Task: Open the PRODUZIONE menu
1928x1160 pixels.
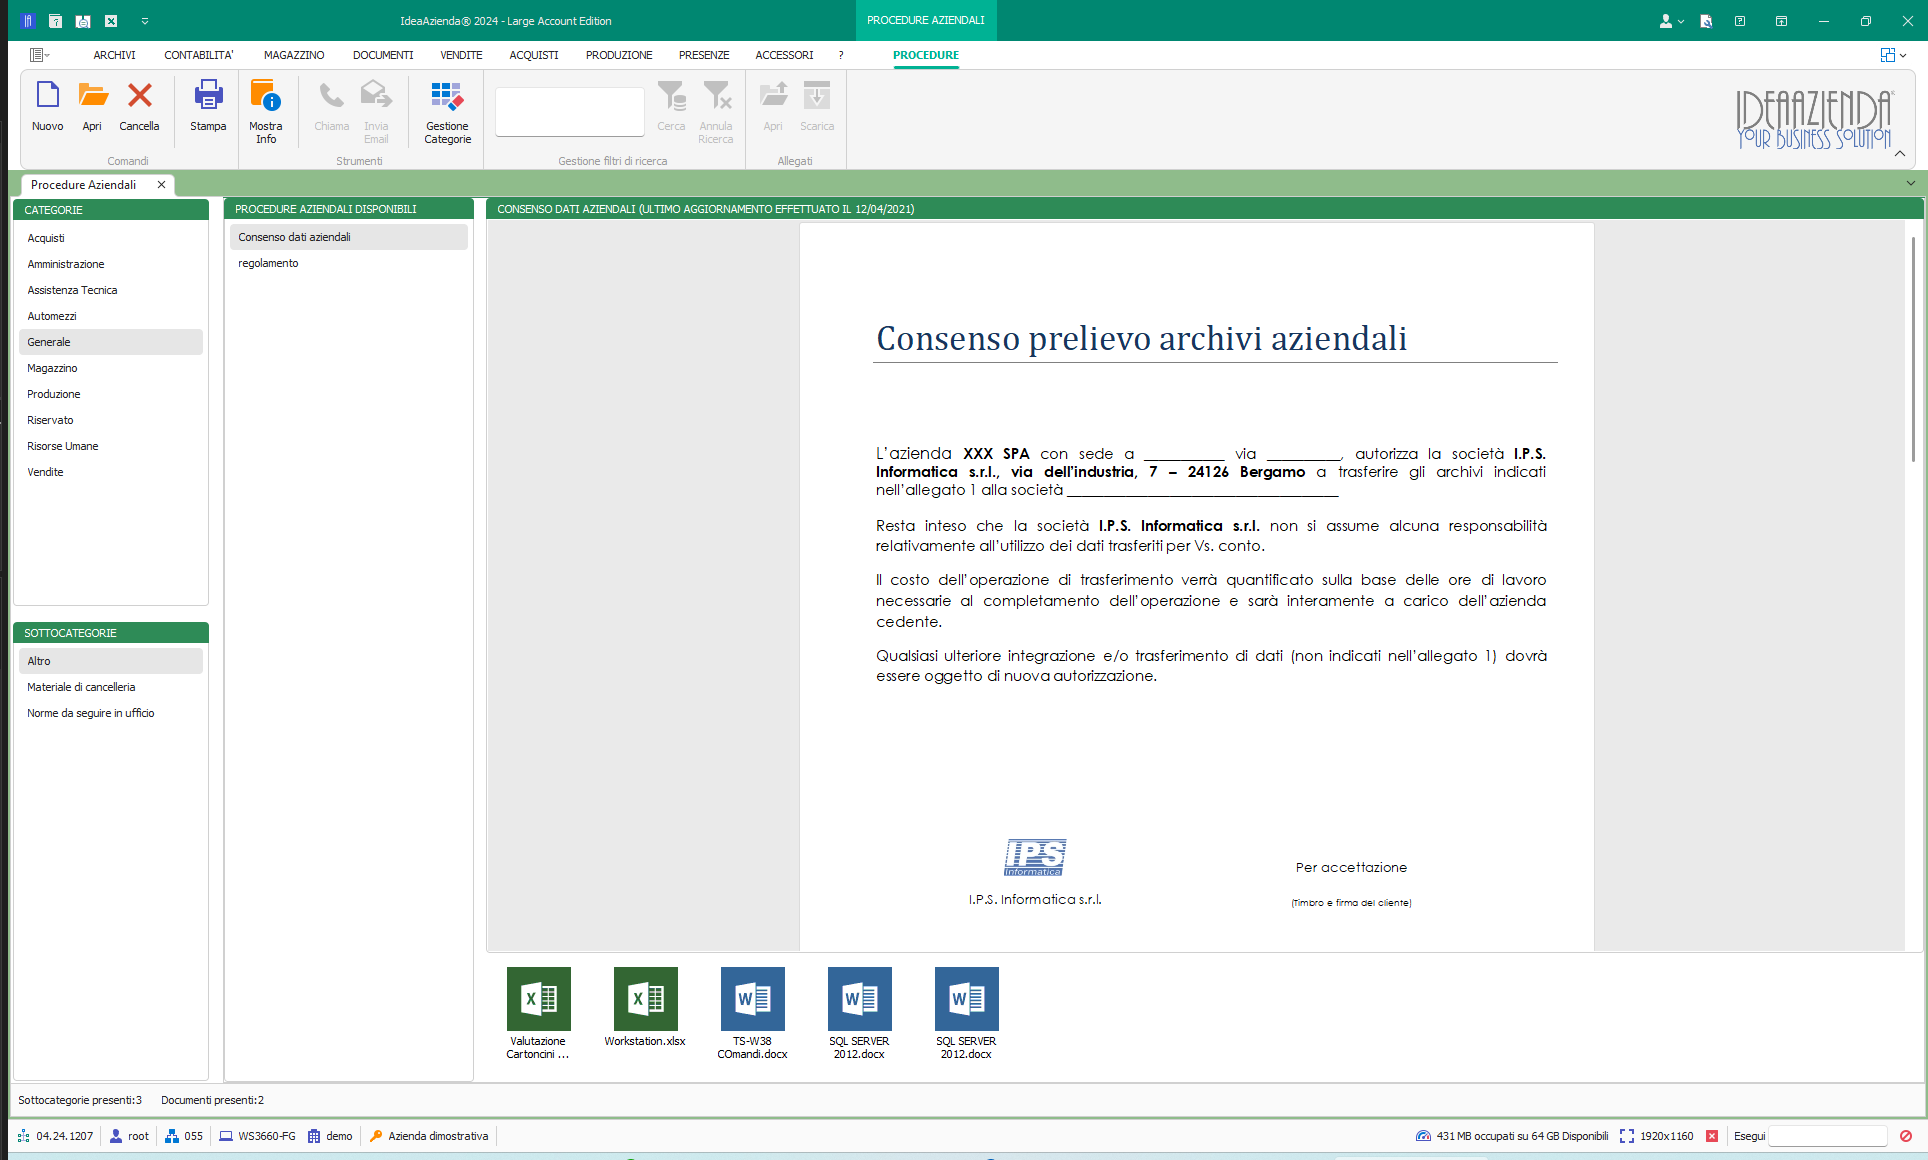Action: [619, 55]
